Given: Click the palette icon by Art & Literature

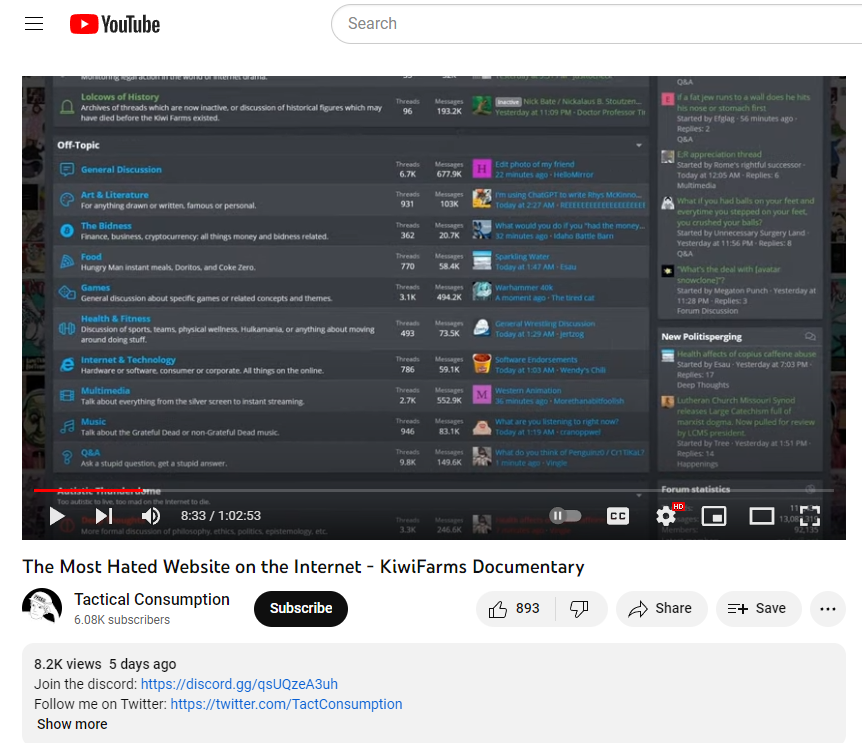Looking at the screenshot, I should (67, 200).
